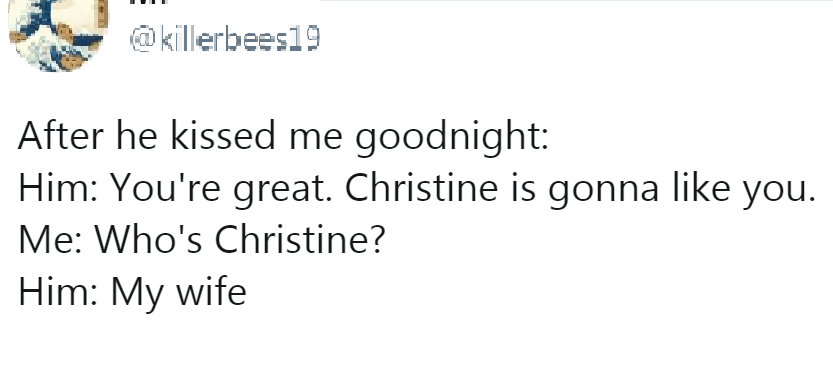Click 'Christine' in 'Christine is gonna like you'
The height and width of the screenshot is (385, 833).
421,187
